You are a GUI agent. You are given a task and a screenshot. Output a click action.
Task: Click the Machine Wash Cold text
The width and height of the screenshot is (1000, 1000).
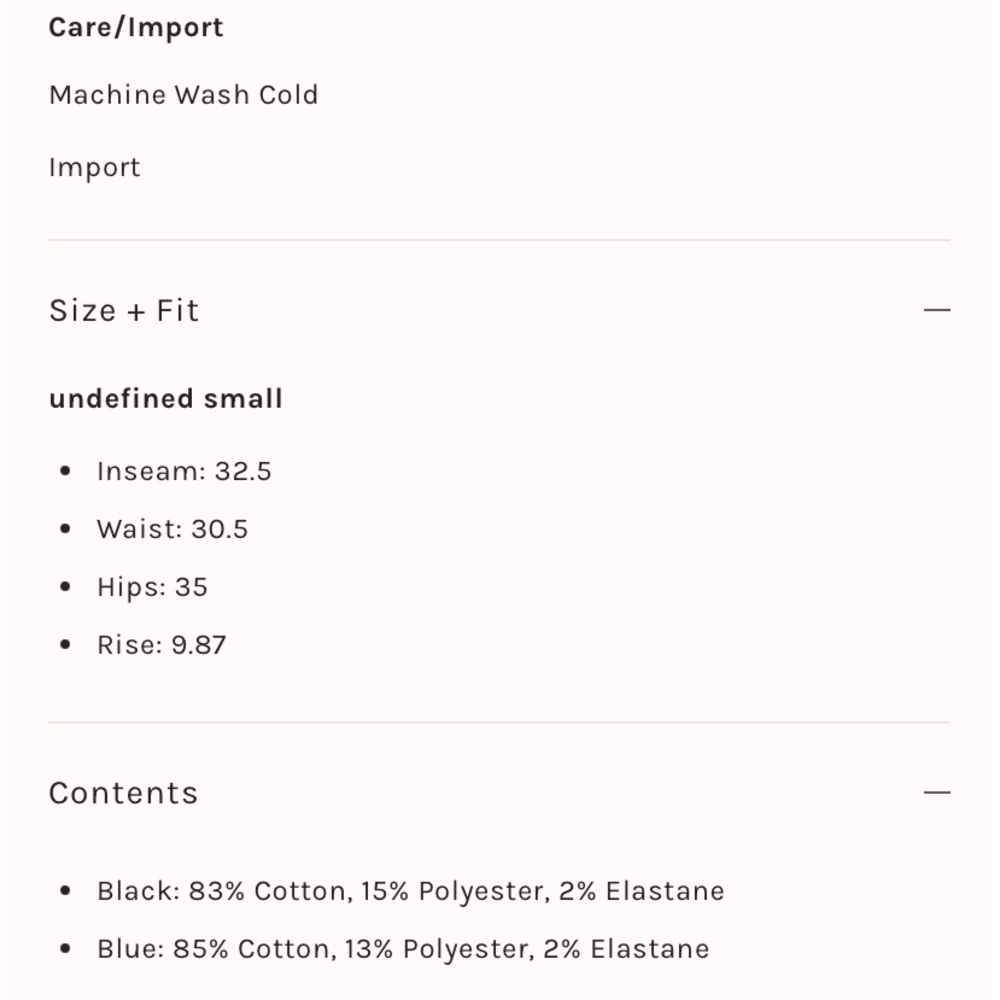tap(184, 95)
